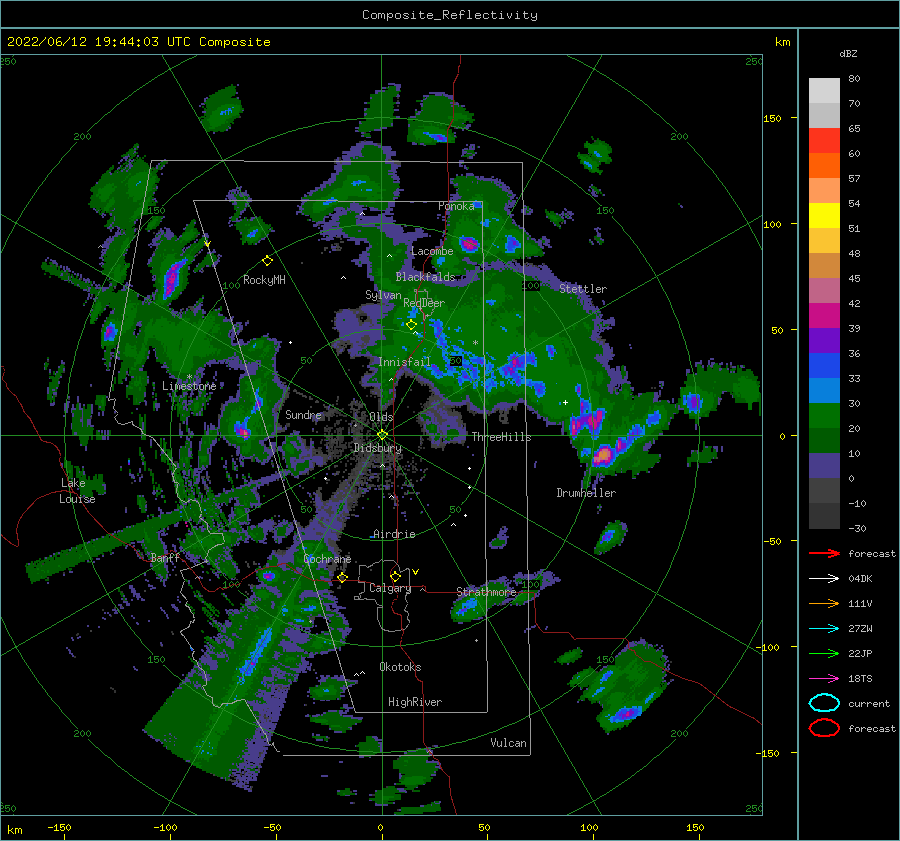
Task: Select the Ponoka label
Action: click(456, 206)
